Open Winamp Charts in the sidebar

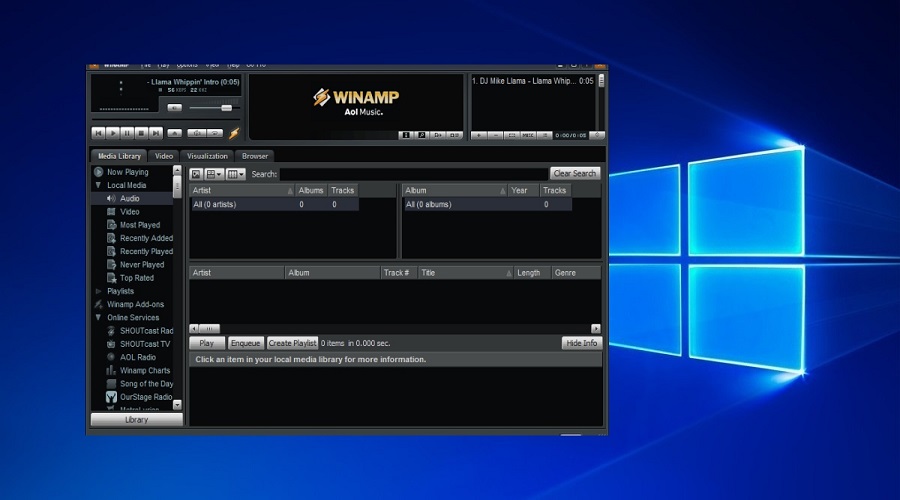tap(146, 370)
